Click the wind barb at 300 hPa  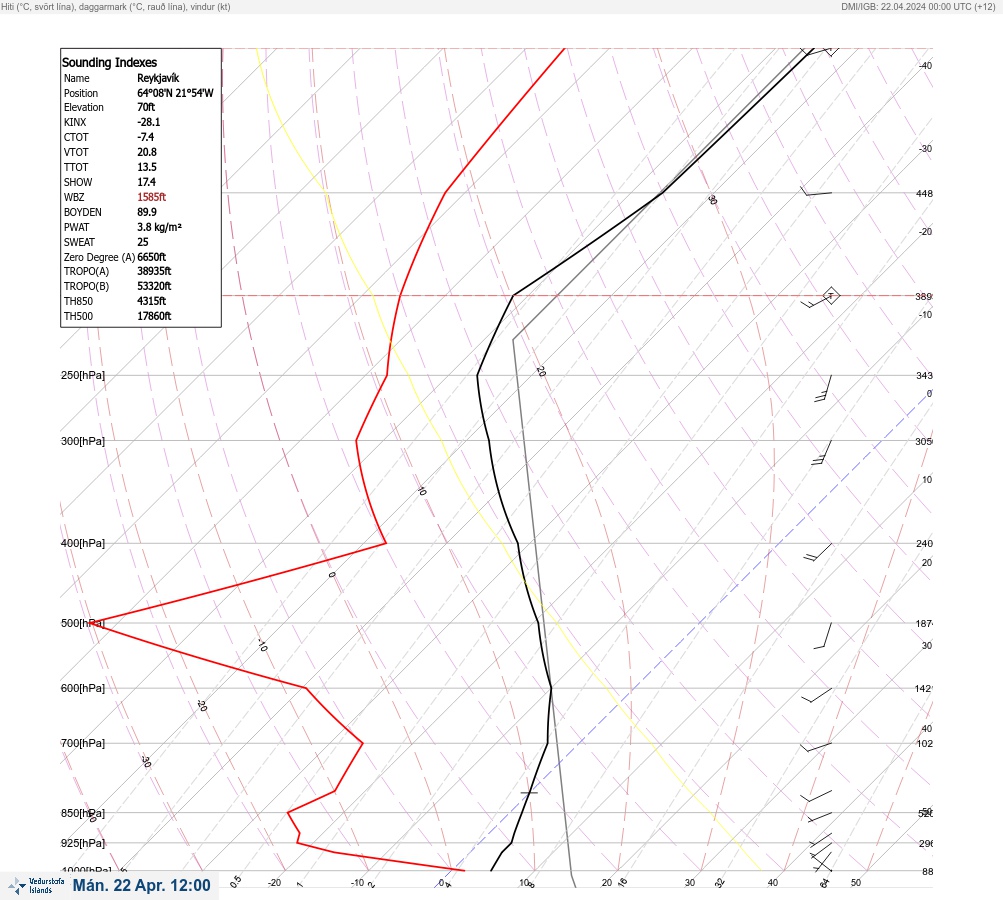pyautogui.click(x=822, y=452)
